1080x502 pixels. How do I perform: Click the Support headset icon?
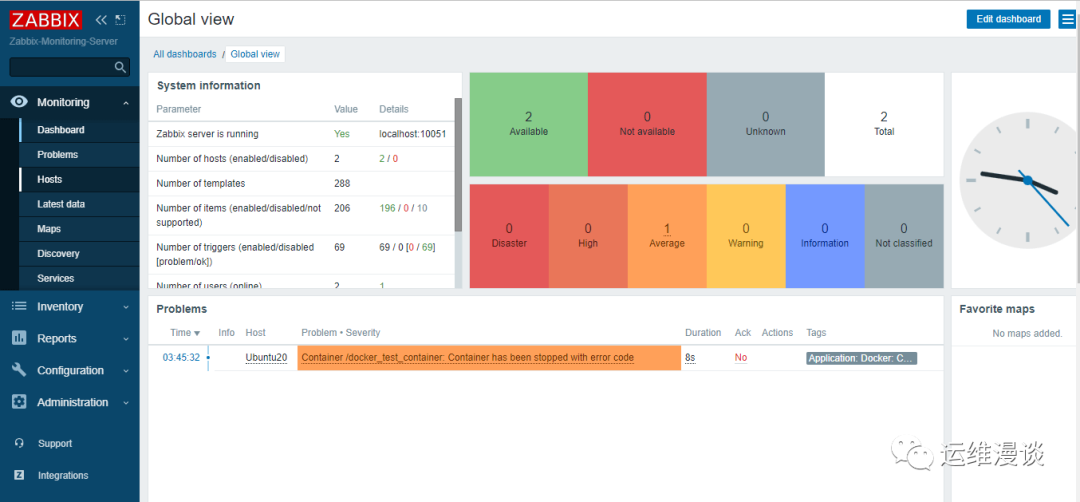[x=19, y=443]
